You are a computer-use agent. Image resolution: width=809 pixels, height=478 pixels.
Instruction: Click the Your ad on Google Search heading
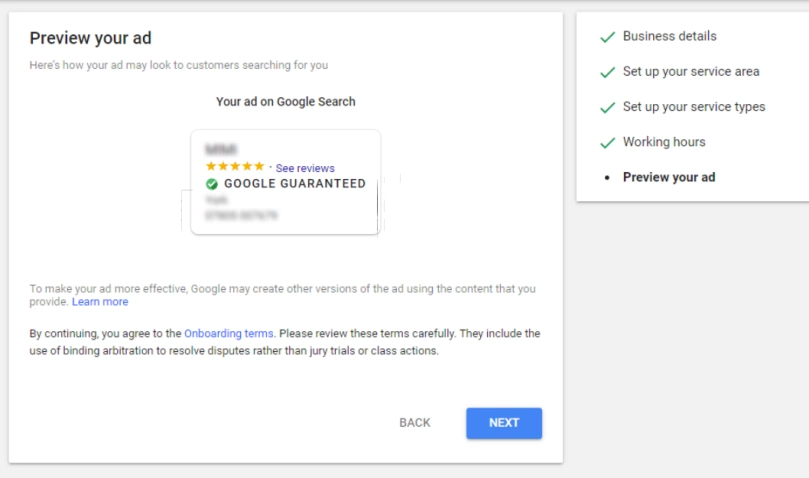tap(285, 102)
